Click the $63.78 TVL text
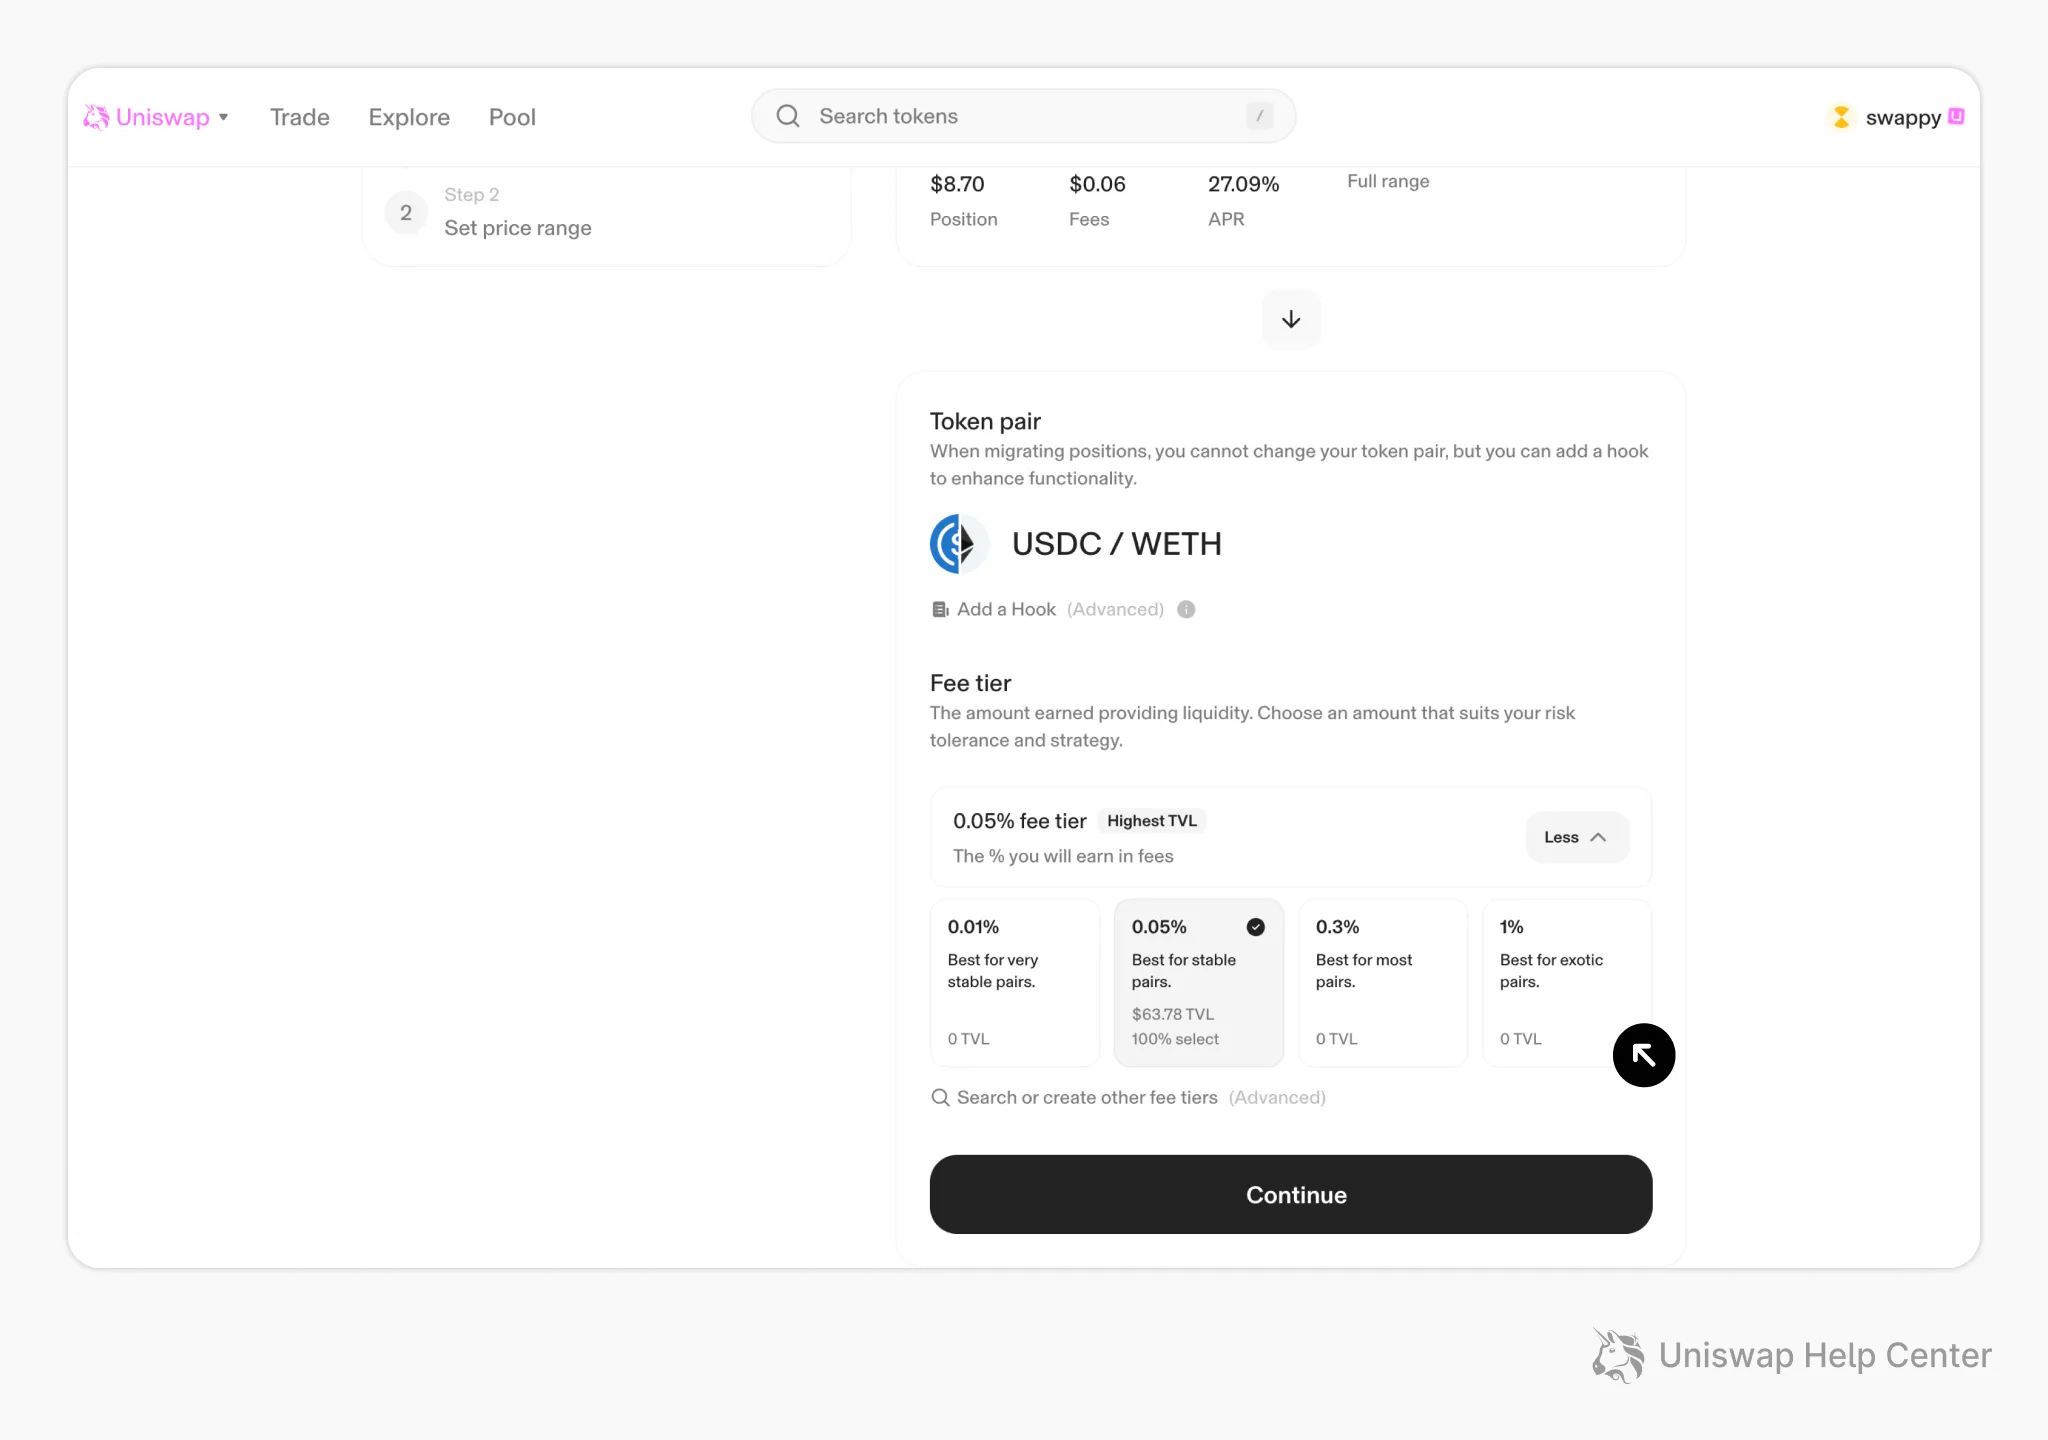 1173,1014
